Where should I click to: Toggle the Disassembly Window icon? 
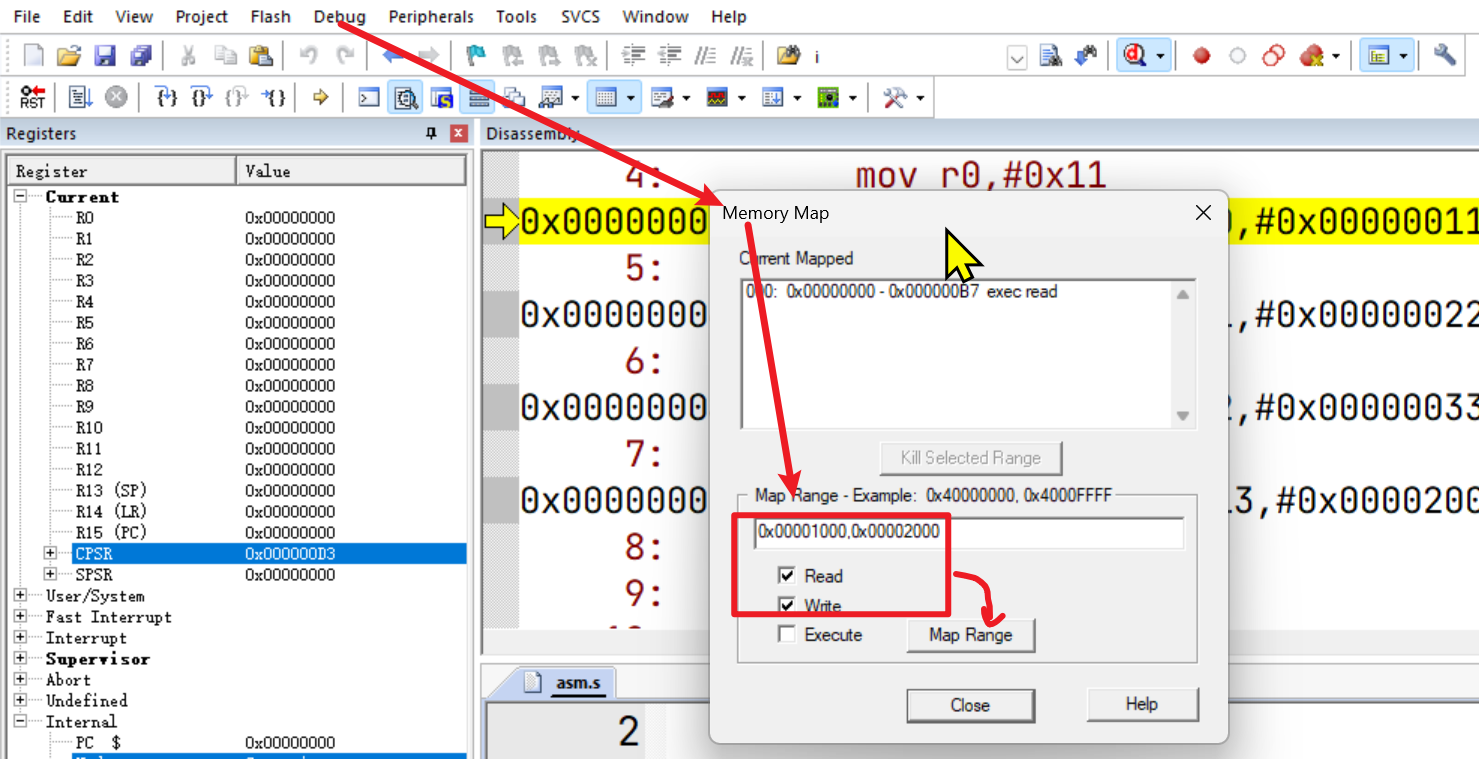(405, 97)
